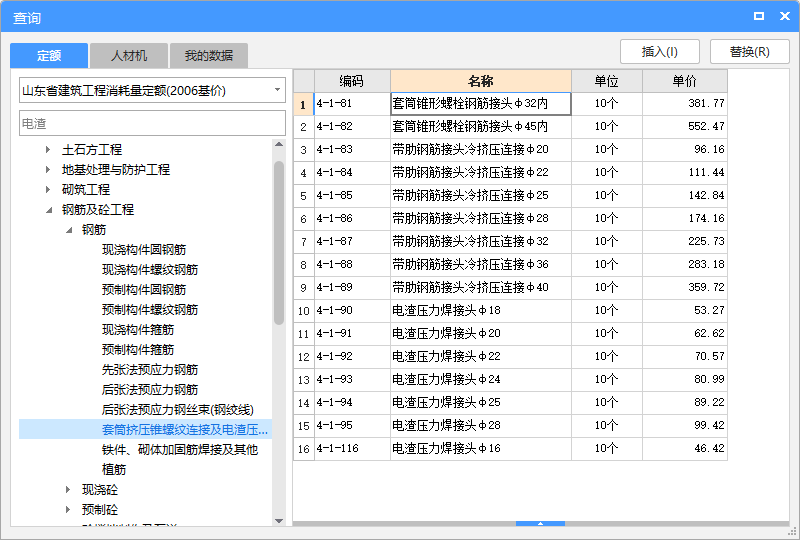Select row 带肋钢筋接头冷挤压连接Φ25
Image resolution: width=800 pixels, height=540 pixels.
click(481, 195)
